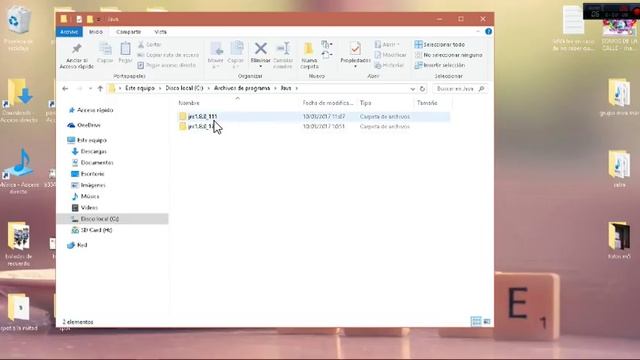Expand the Abrir dropdown arrow

398,44
